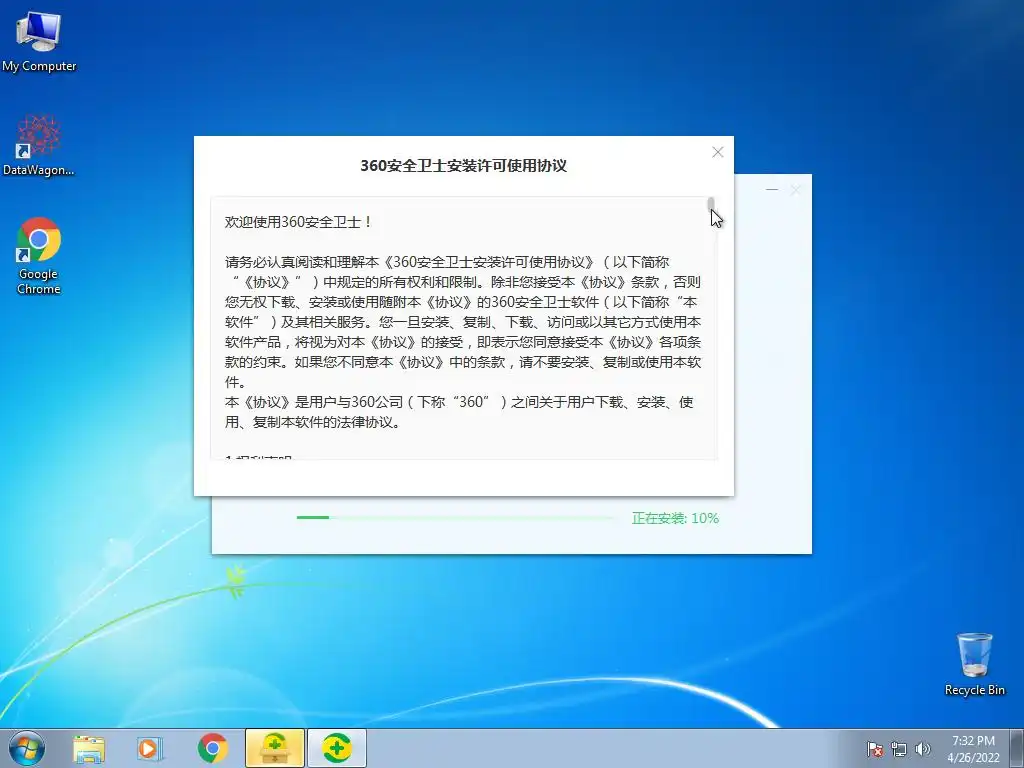The width and height of the screenshot is (1024, 768).
Task: Click the paragraph starting 请务必认真阅读和理解本
Action: [x=463, y=322]
